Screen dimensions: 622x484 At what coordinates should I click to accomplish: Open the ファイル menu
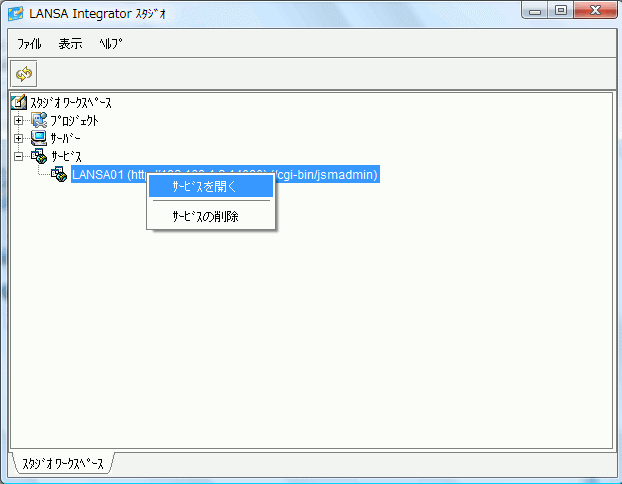pos(29,43)
